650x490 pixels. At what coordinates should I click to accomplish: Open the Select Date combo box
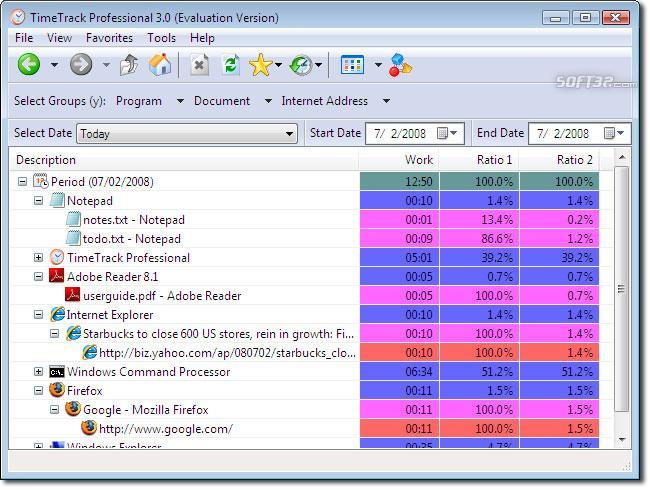[187, 133]
